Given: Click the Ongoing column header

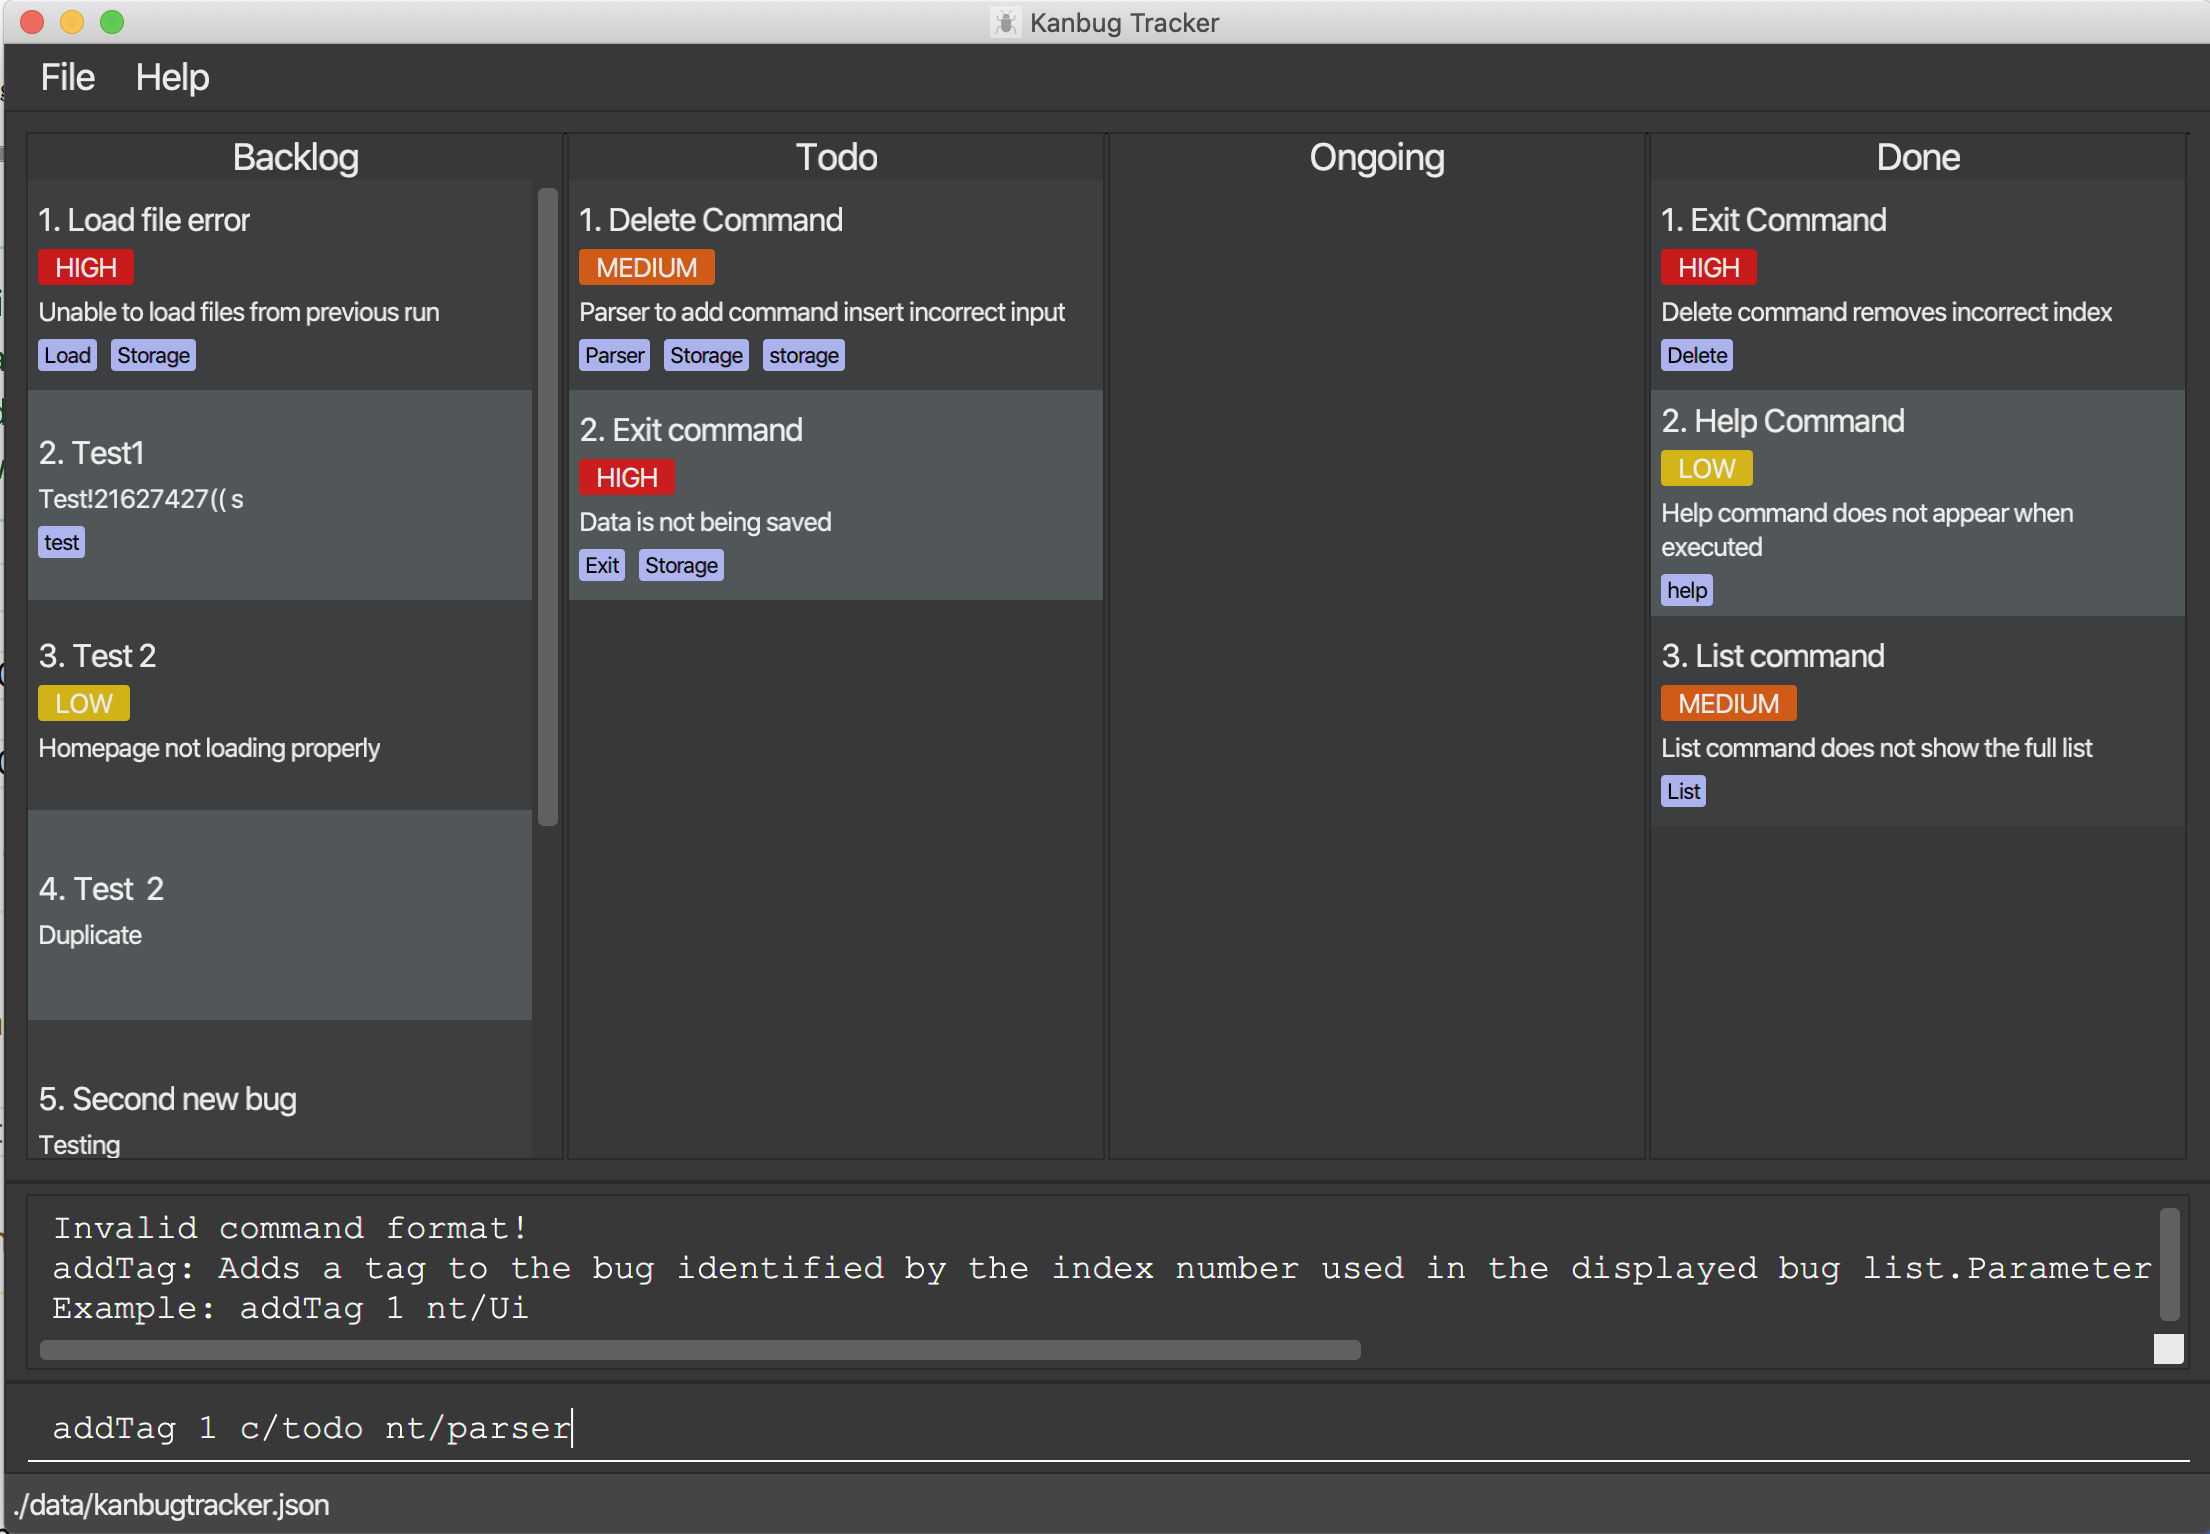Looking at the screenshot, I should [x=1377, y=157].
